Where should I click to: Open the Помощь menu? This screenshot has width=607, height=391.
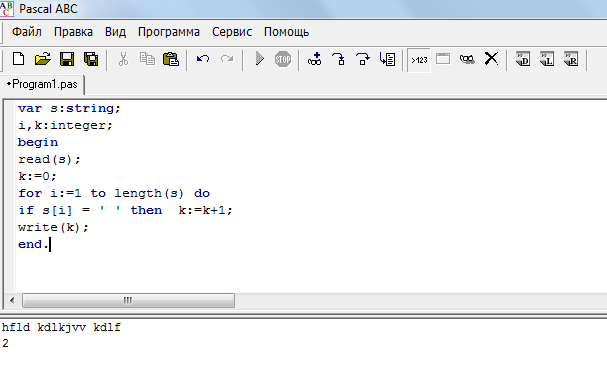[x=286, y=32]
